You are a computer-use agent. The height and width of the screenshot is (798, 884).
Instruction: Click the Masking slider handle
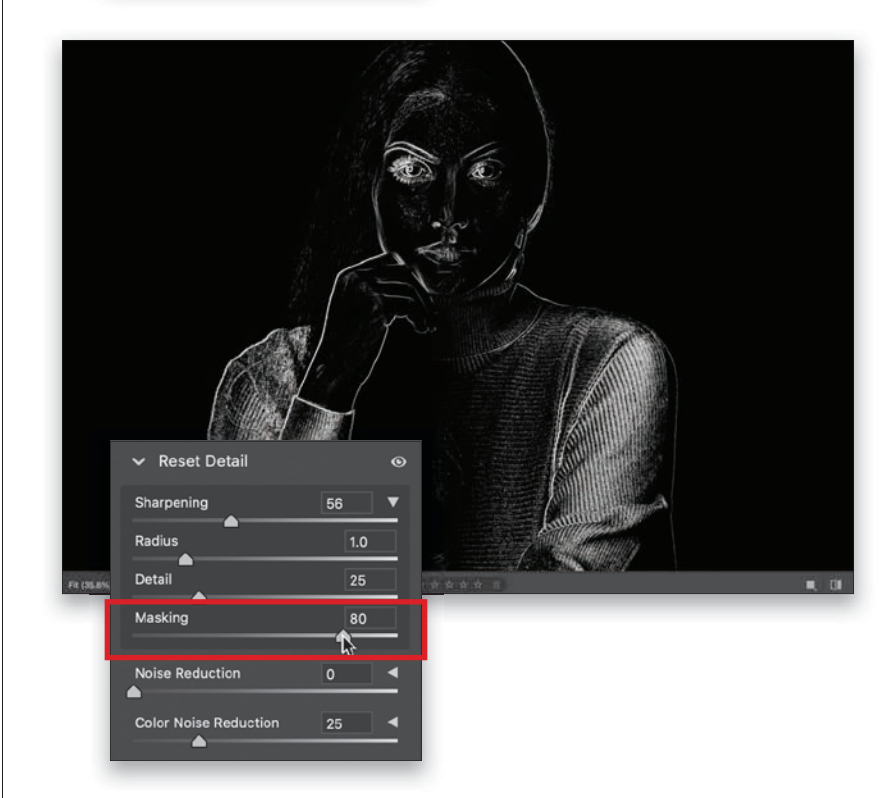click(343, 635)
